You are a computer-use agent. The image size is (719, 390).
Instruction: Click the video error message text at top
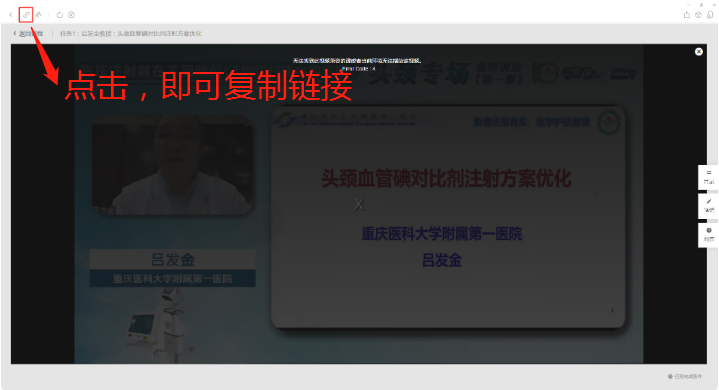(358, 60)
